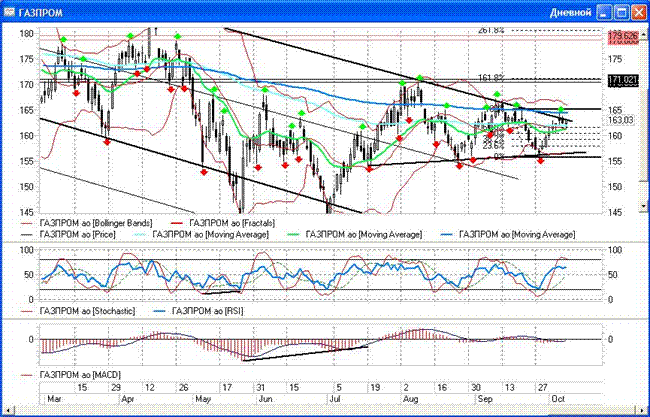The image size is (650, 417).
Task: Click the red 179.626 price label
Action: 622,36
